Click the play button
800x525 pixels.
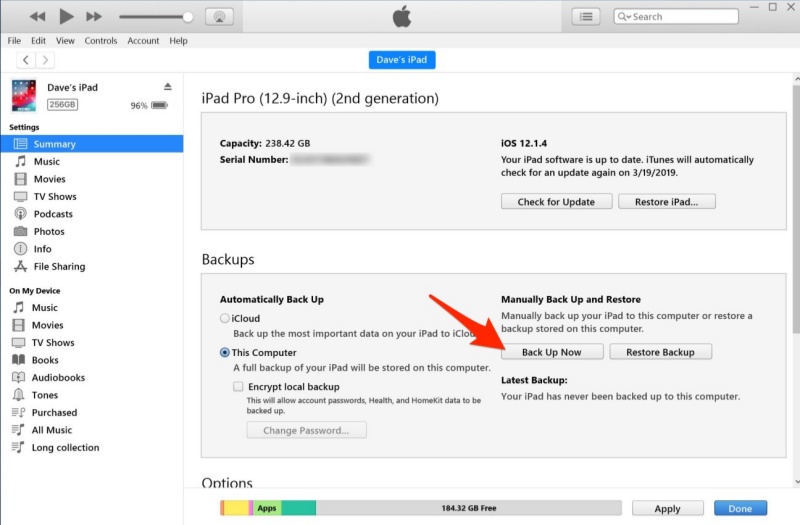[x=66, y=16]
